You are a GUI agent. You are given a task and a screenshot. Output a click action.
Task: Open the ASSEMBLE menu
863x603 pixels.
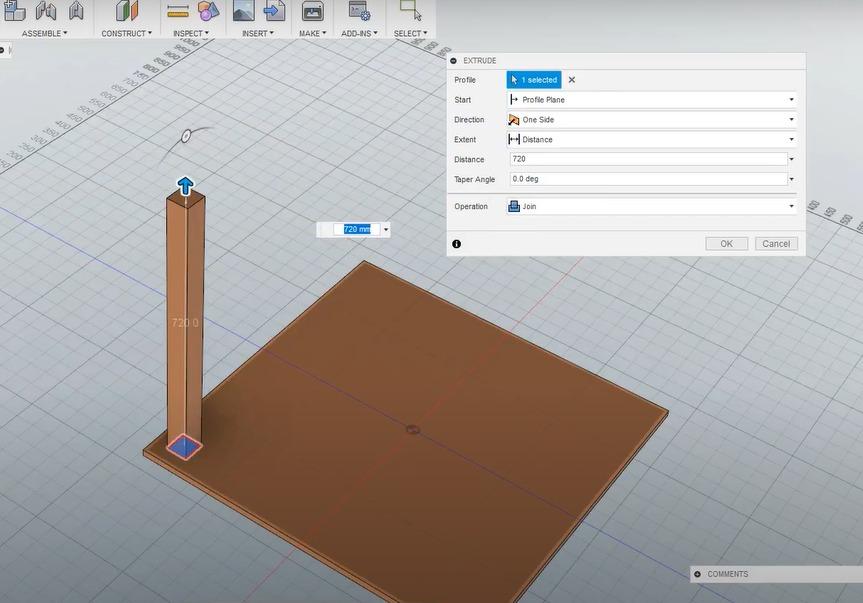[x=45, y=34]
